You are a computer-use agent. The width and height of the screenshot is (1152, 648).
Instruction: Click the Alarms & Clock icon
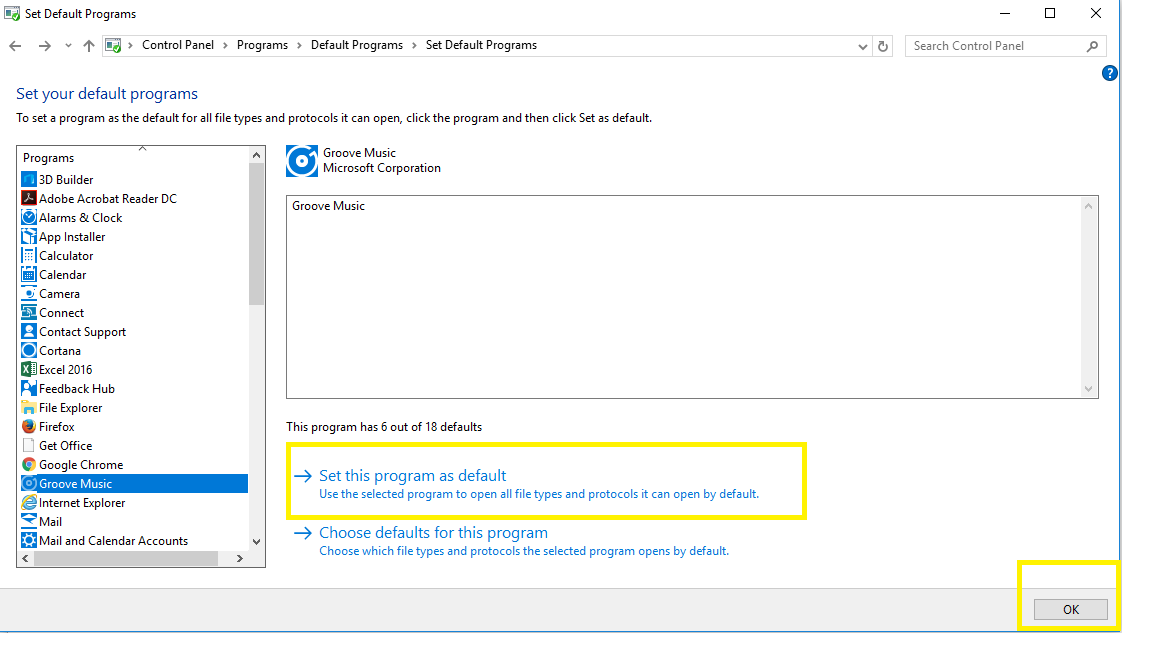(x=29, y=217)
